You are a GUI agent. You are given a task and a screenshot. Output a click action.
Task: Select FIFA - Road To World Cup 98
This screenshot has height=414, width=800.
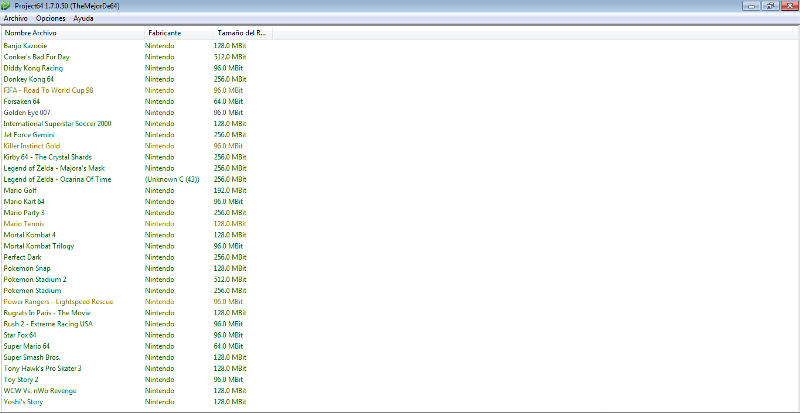tap(48, 90)
